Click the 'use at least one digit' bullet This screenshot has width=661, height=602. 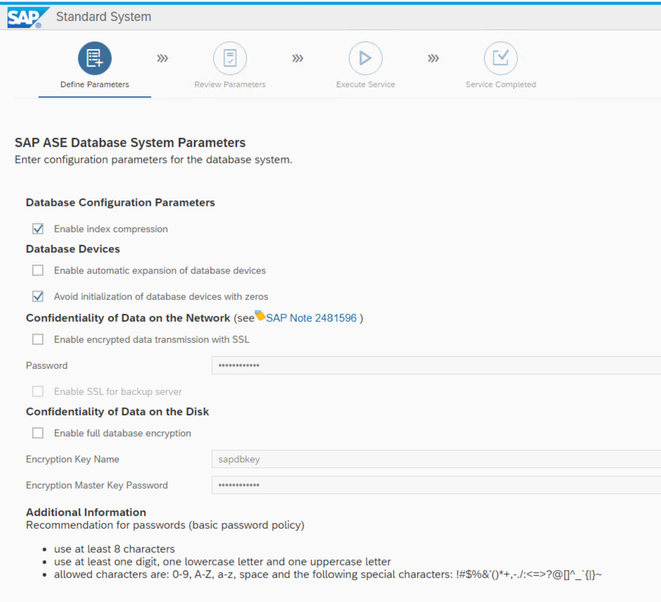222,562
